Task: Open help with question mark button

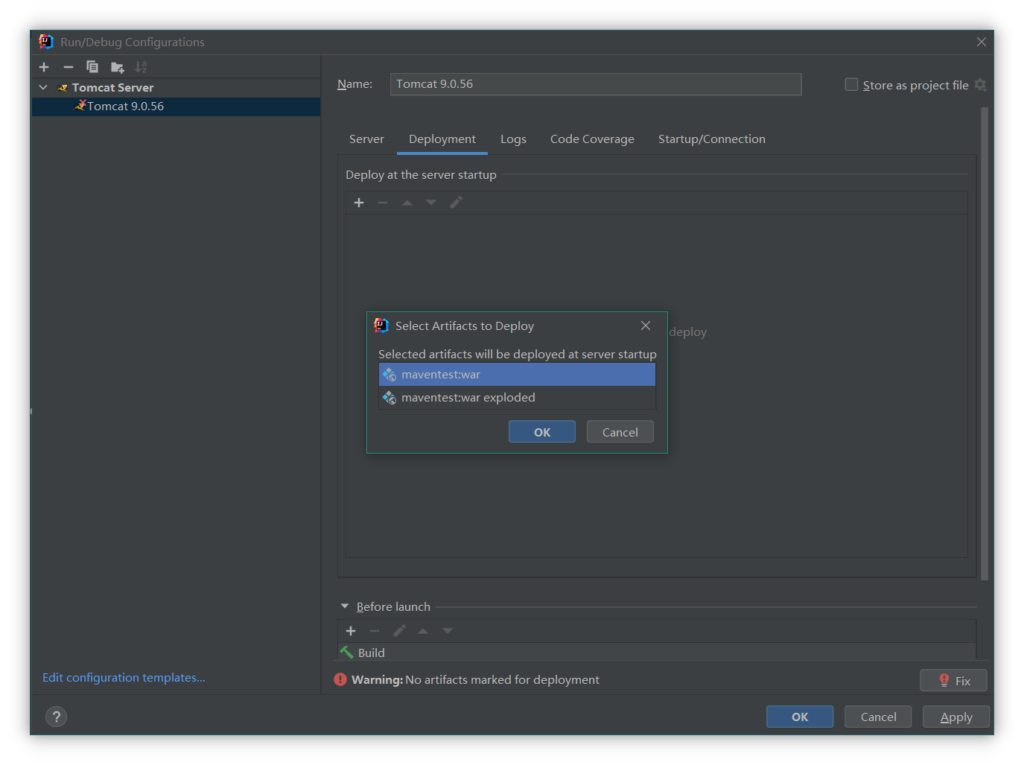Action: [x=56, y=717]
